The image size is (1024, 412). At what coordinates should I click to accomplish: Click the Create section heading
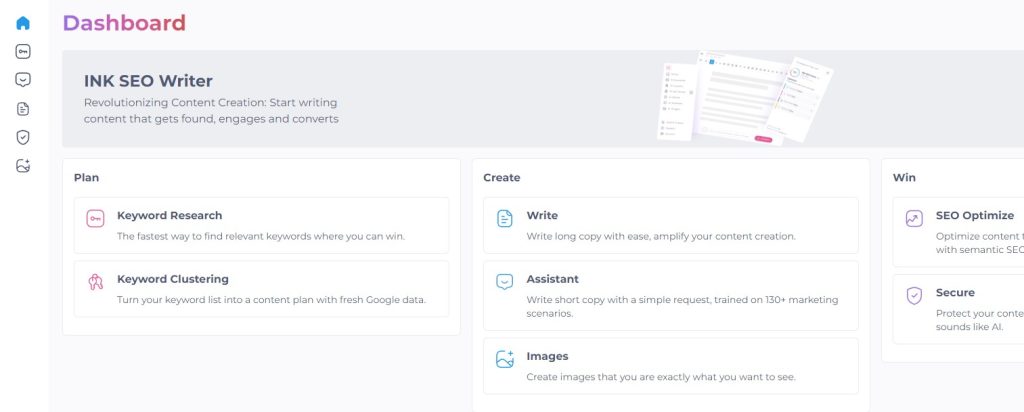click(x=502, y=178)
